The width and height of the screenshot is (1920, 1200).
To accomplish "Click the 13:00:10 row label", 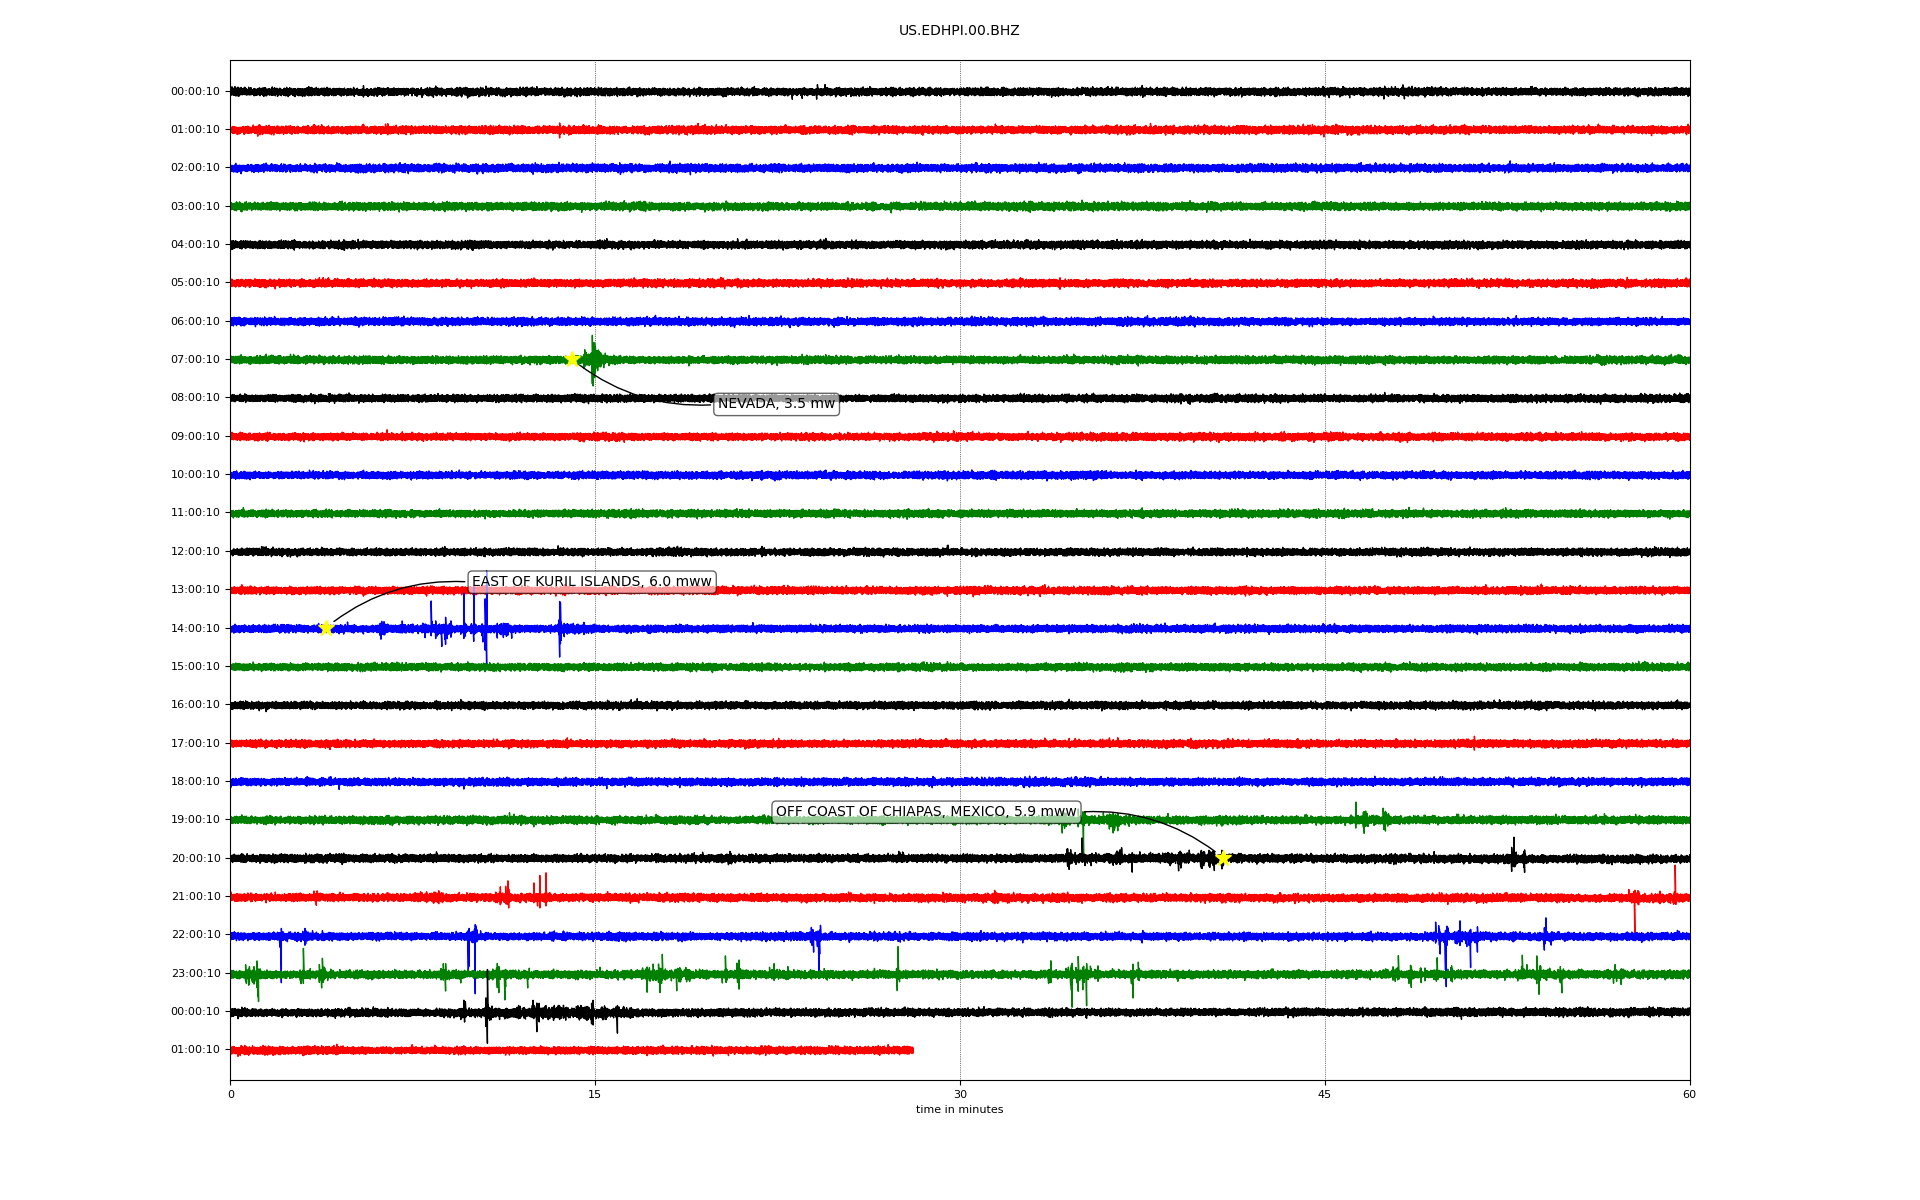I will coord(195,590).
